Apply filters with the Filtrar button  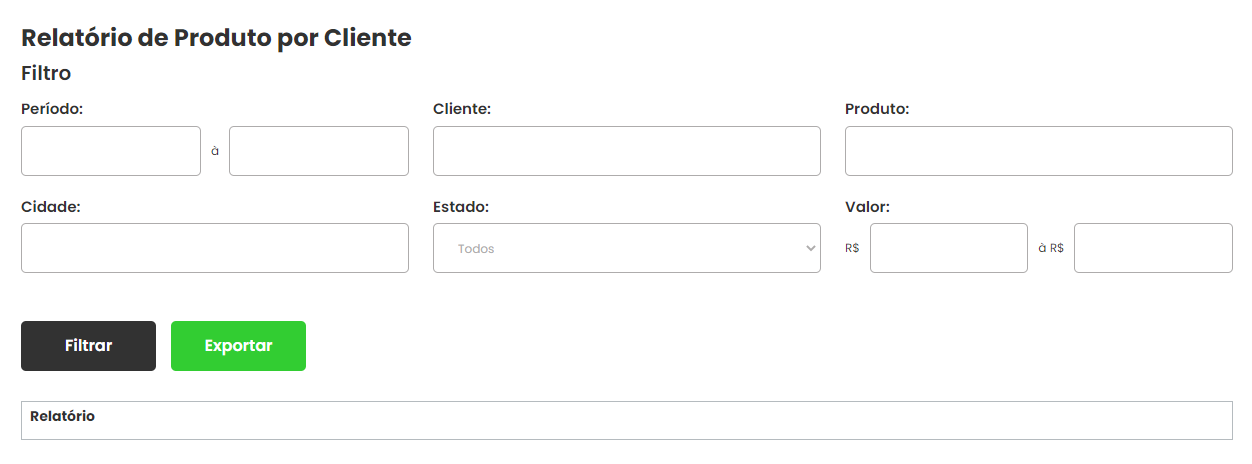pyautogui.click(x=88, y=346)
